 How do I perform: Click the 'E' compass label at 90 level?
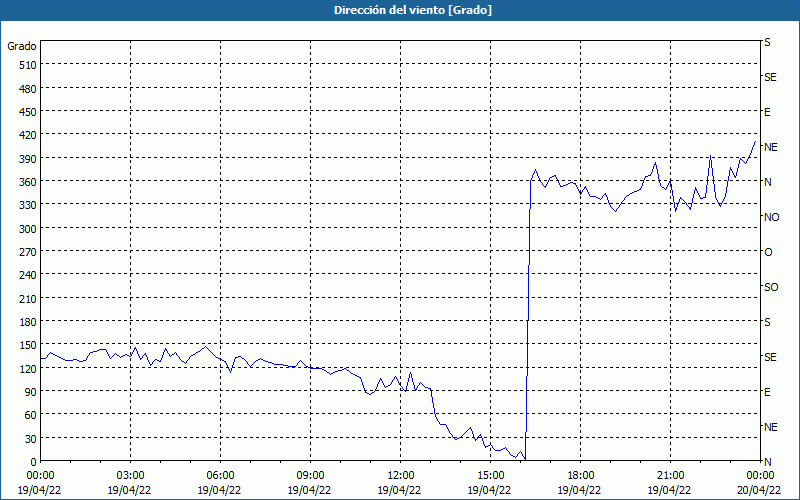pyautogui.click(x=767, y=392)
